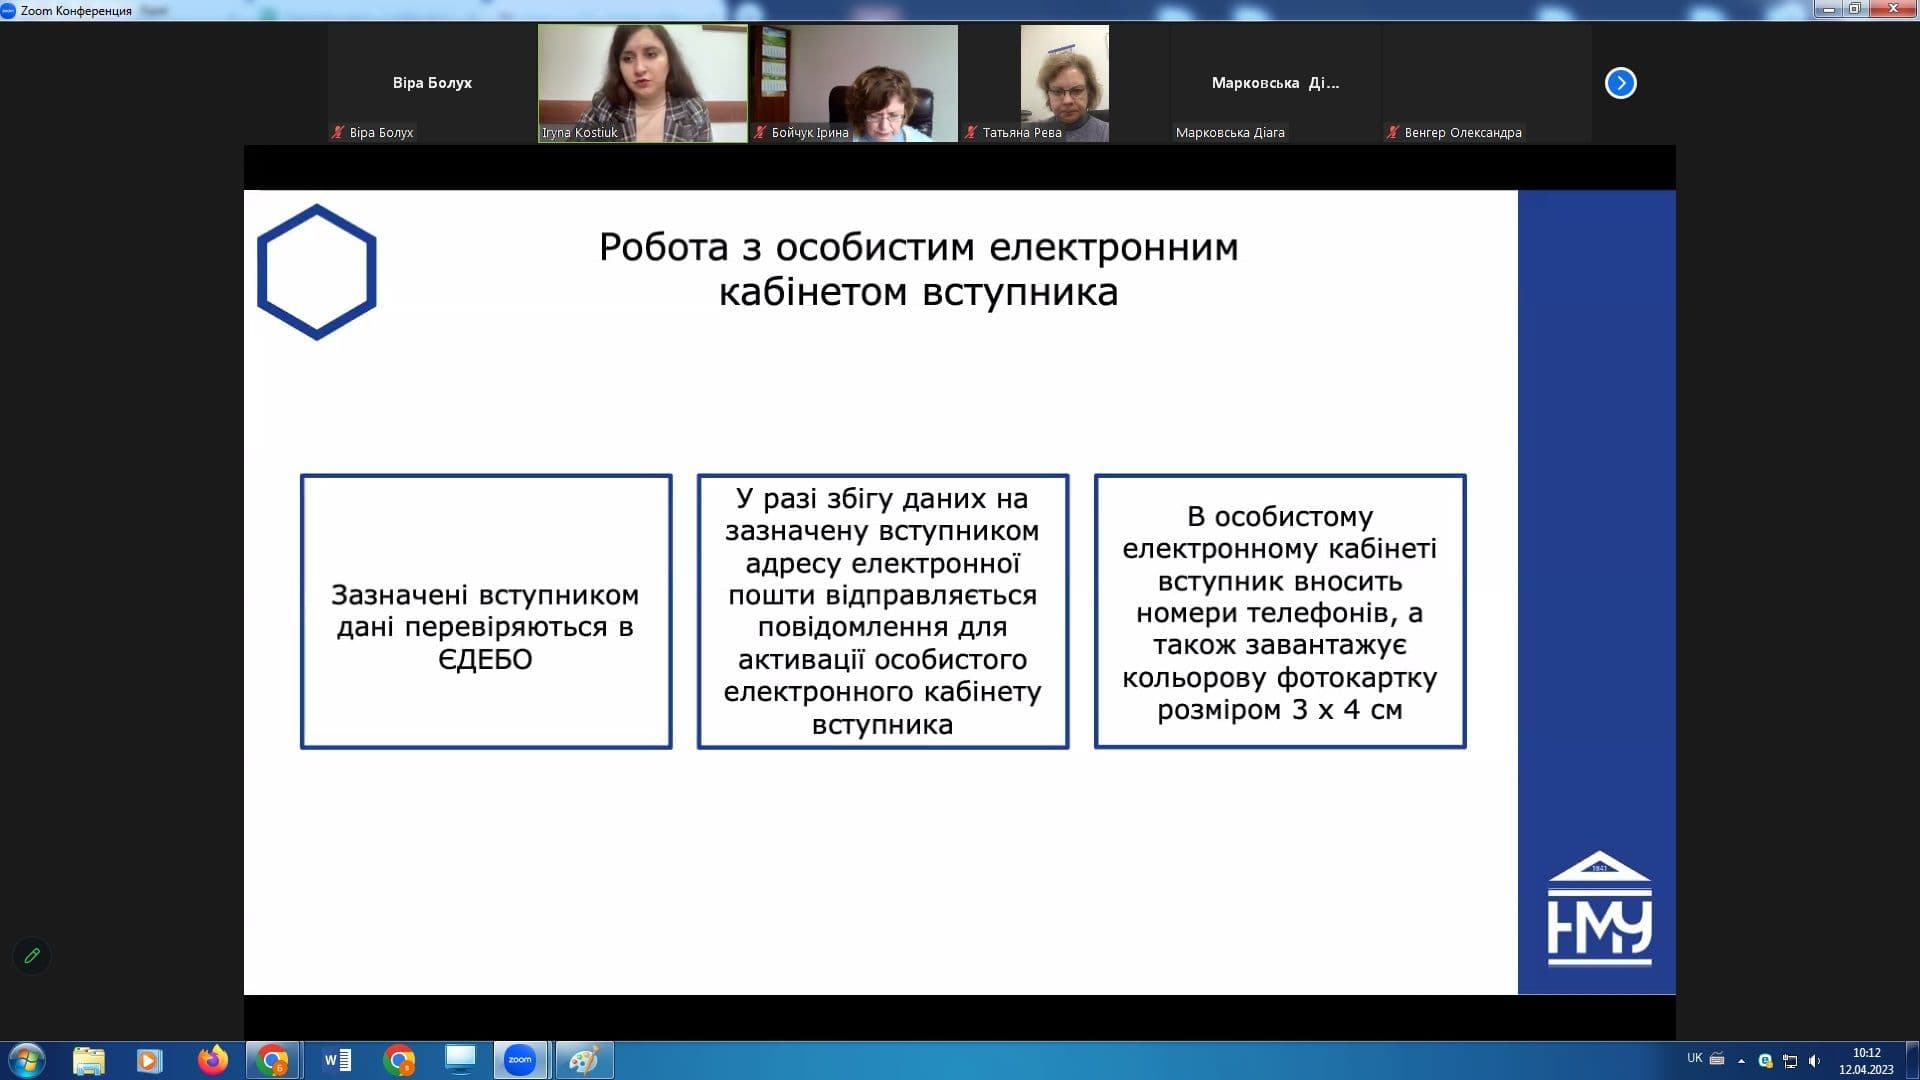Open the monitor-shaped taskbar application
Viewport: 1920px width, 1080px height.
point(460,1060)
